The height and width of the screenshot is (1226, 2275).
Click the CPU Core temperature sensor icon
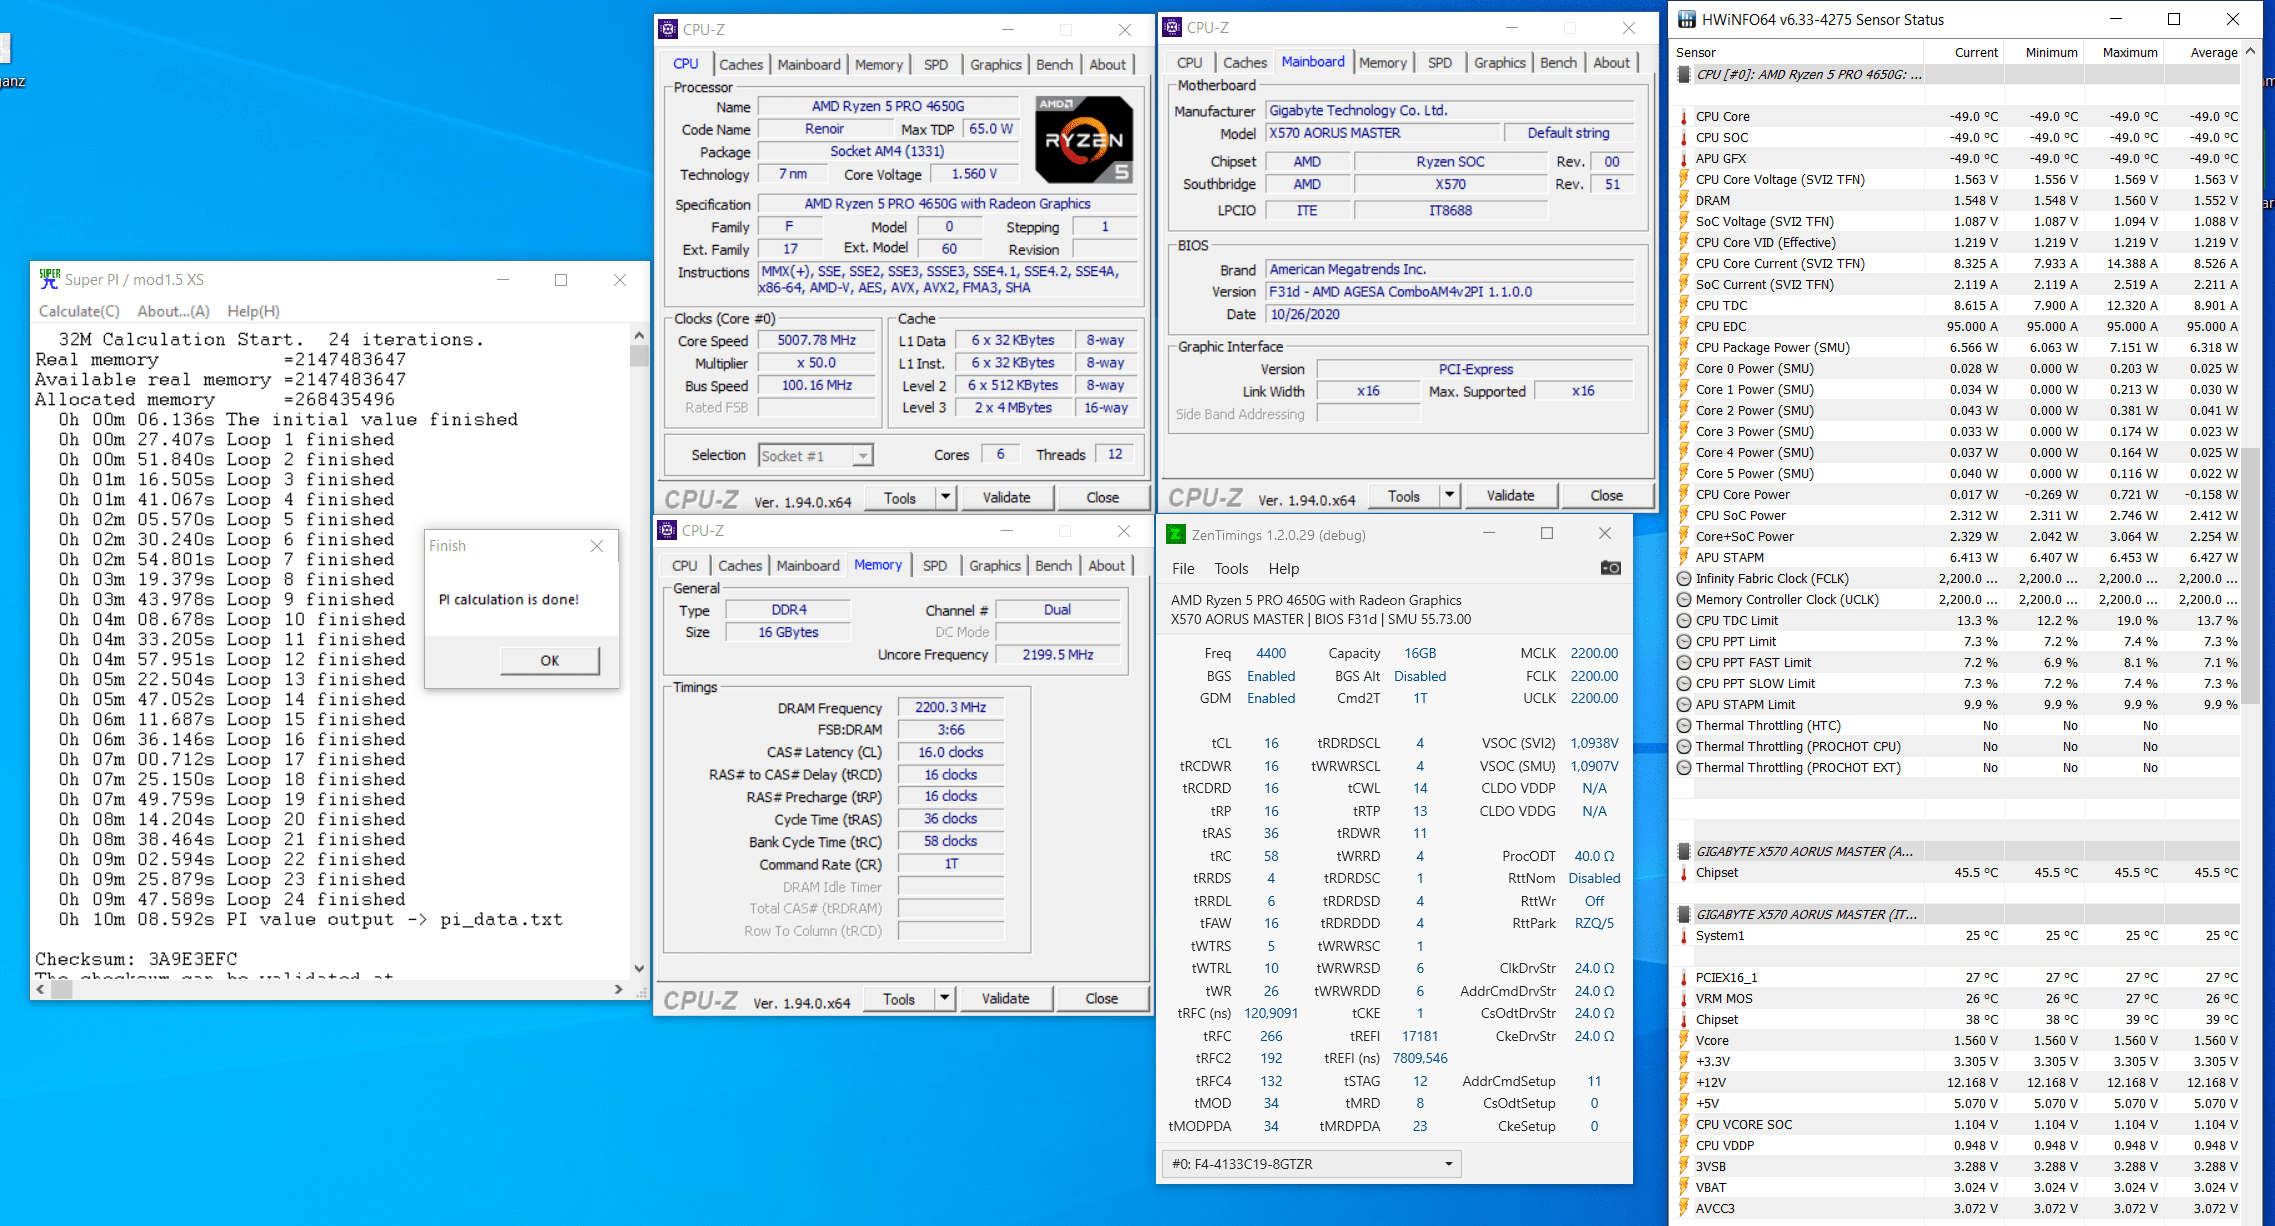[1684, 117]
